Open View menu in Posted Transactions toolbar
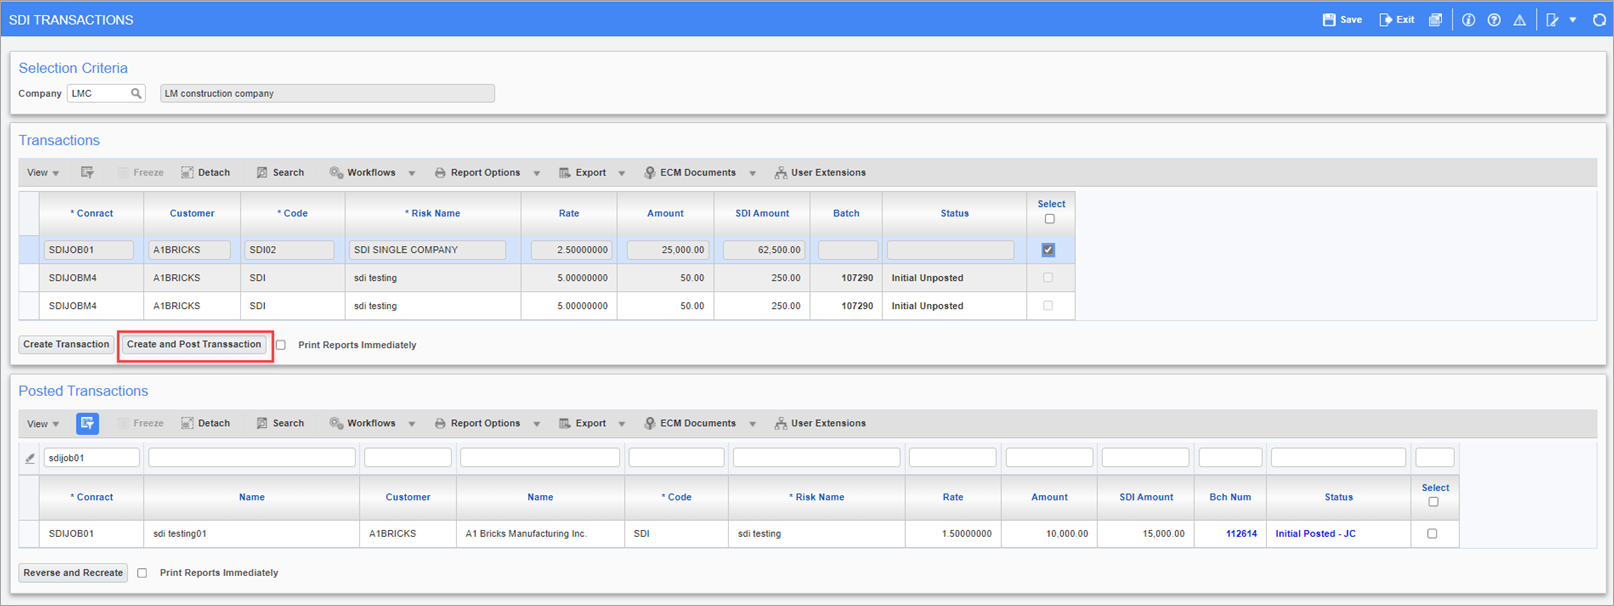 (43, 424)
